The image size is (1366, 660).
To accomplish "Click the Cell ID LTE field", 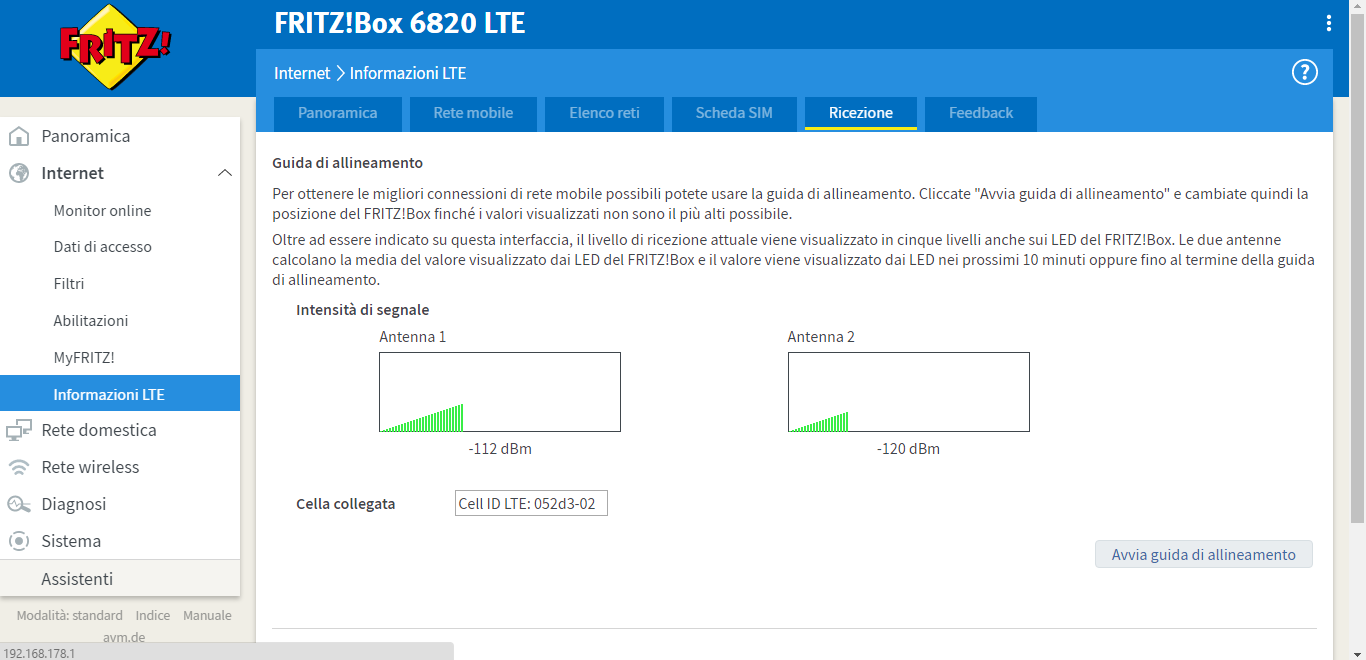I will pos(531,504).
